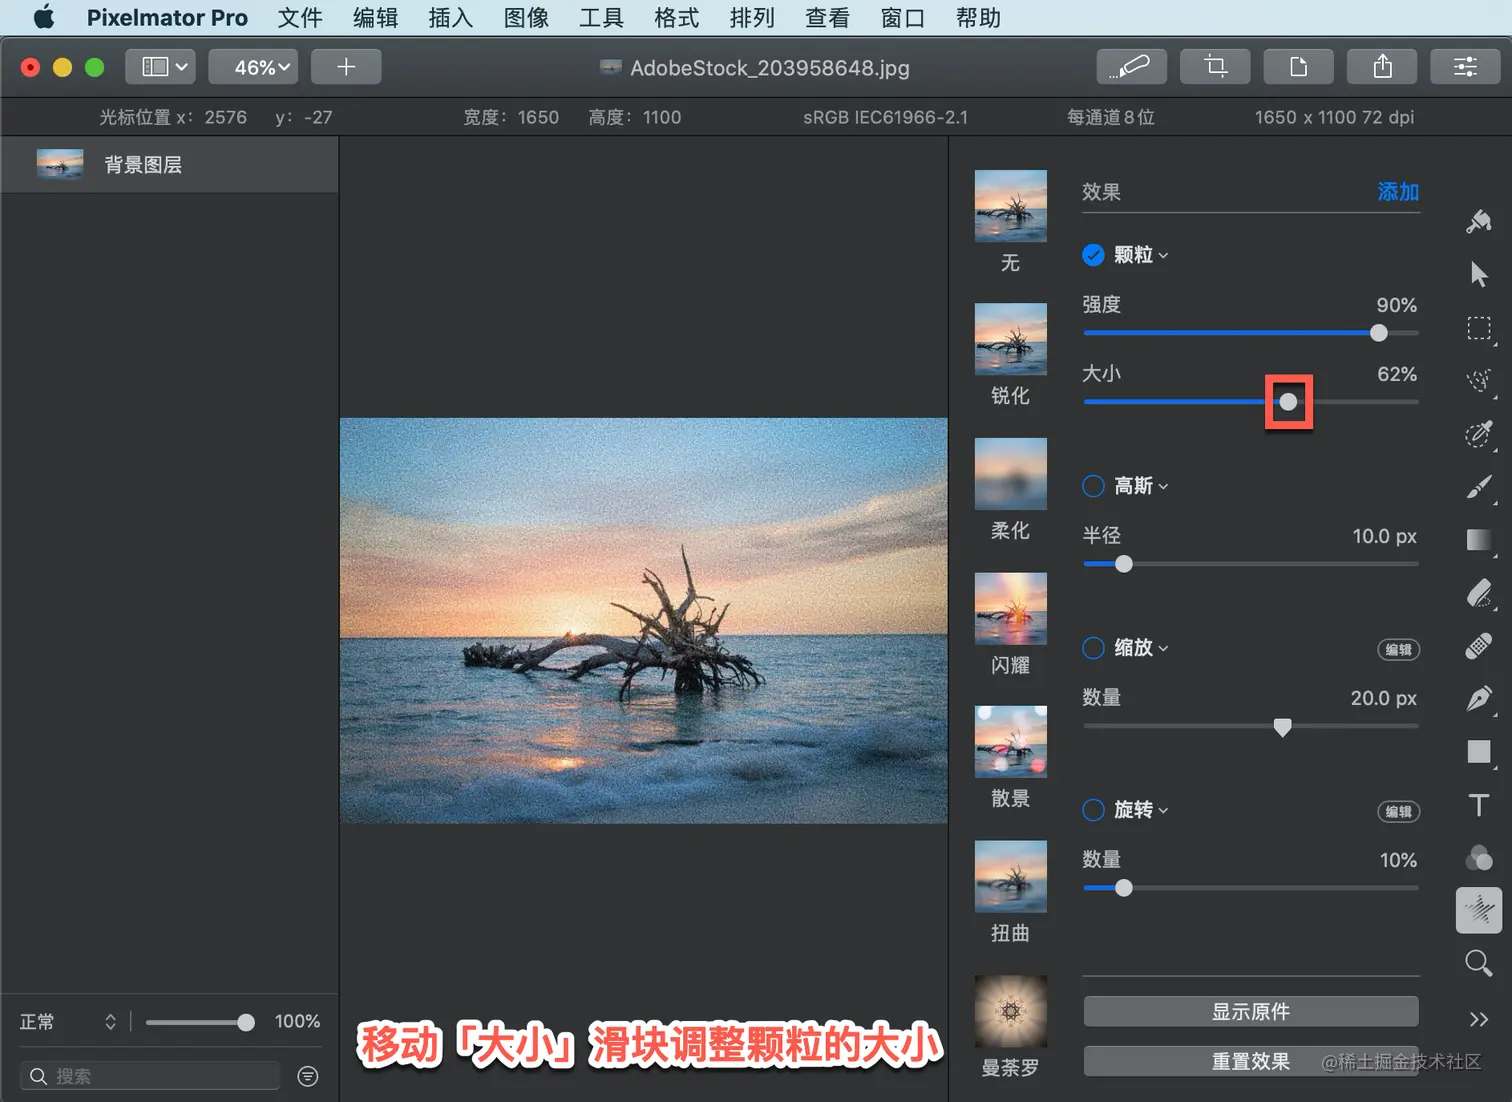1512x1102 pixels.
Task: Open the Pixelmator Pro app menu
Action: click(167, 18)
